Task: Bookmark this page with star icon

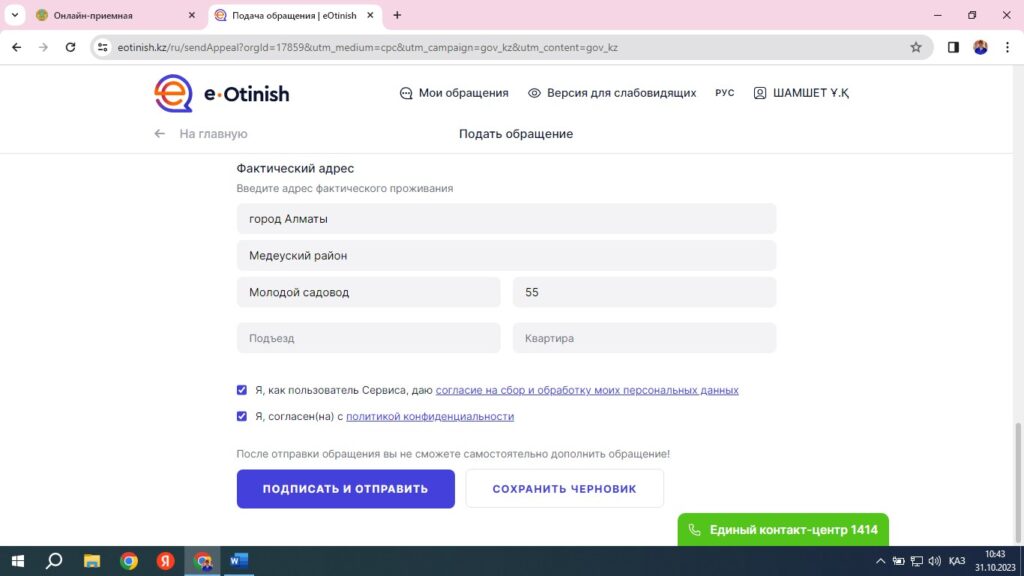Action: [x=915, y=47]
